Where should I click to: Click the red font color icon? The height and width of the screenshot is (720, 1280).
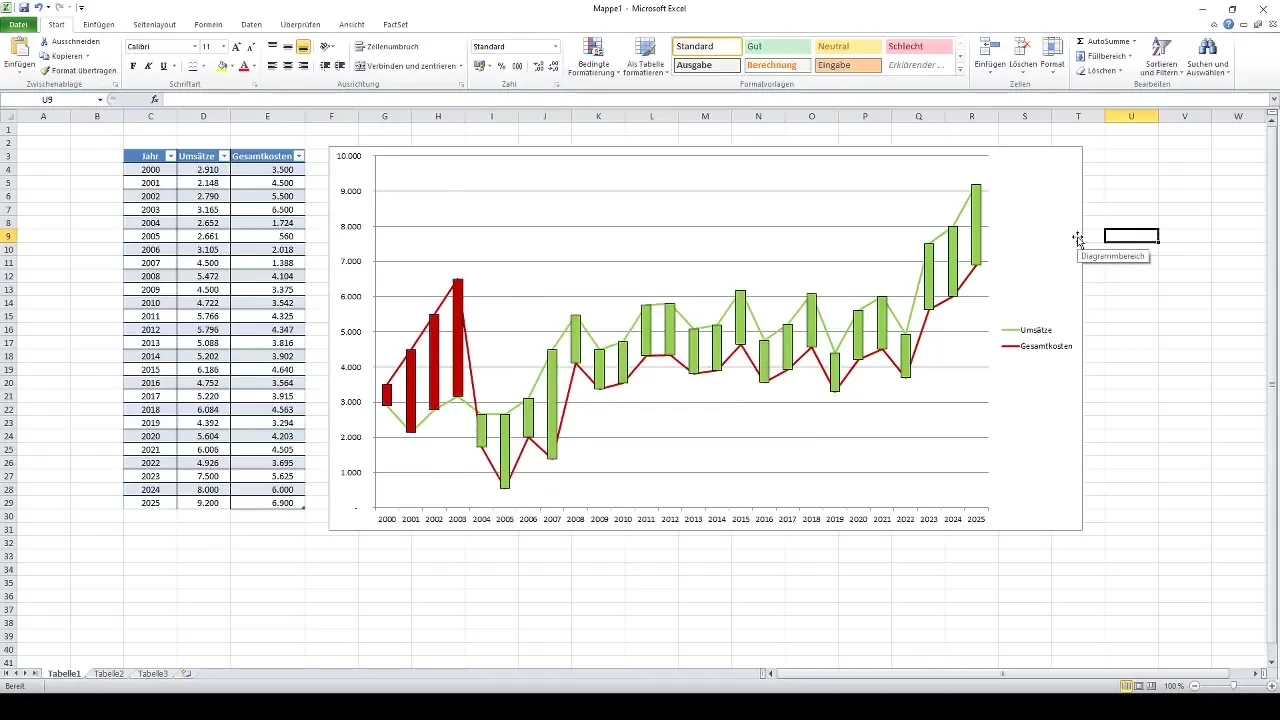pyautogui.click(x=244, y=66)
